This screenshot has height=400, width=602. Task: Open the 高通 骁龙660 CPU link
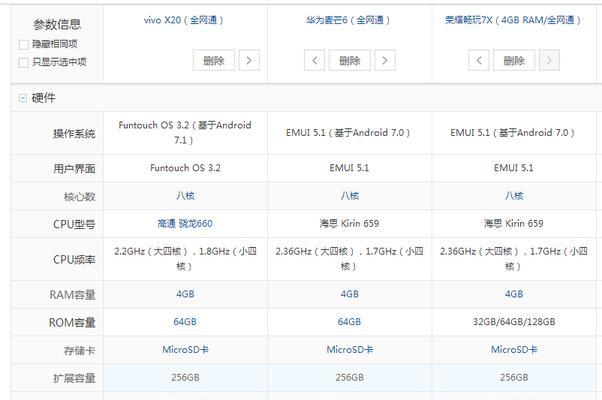click(x=185, y=223)
